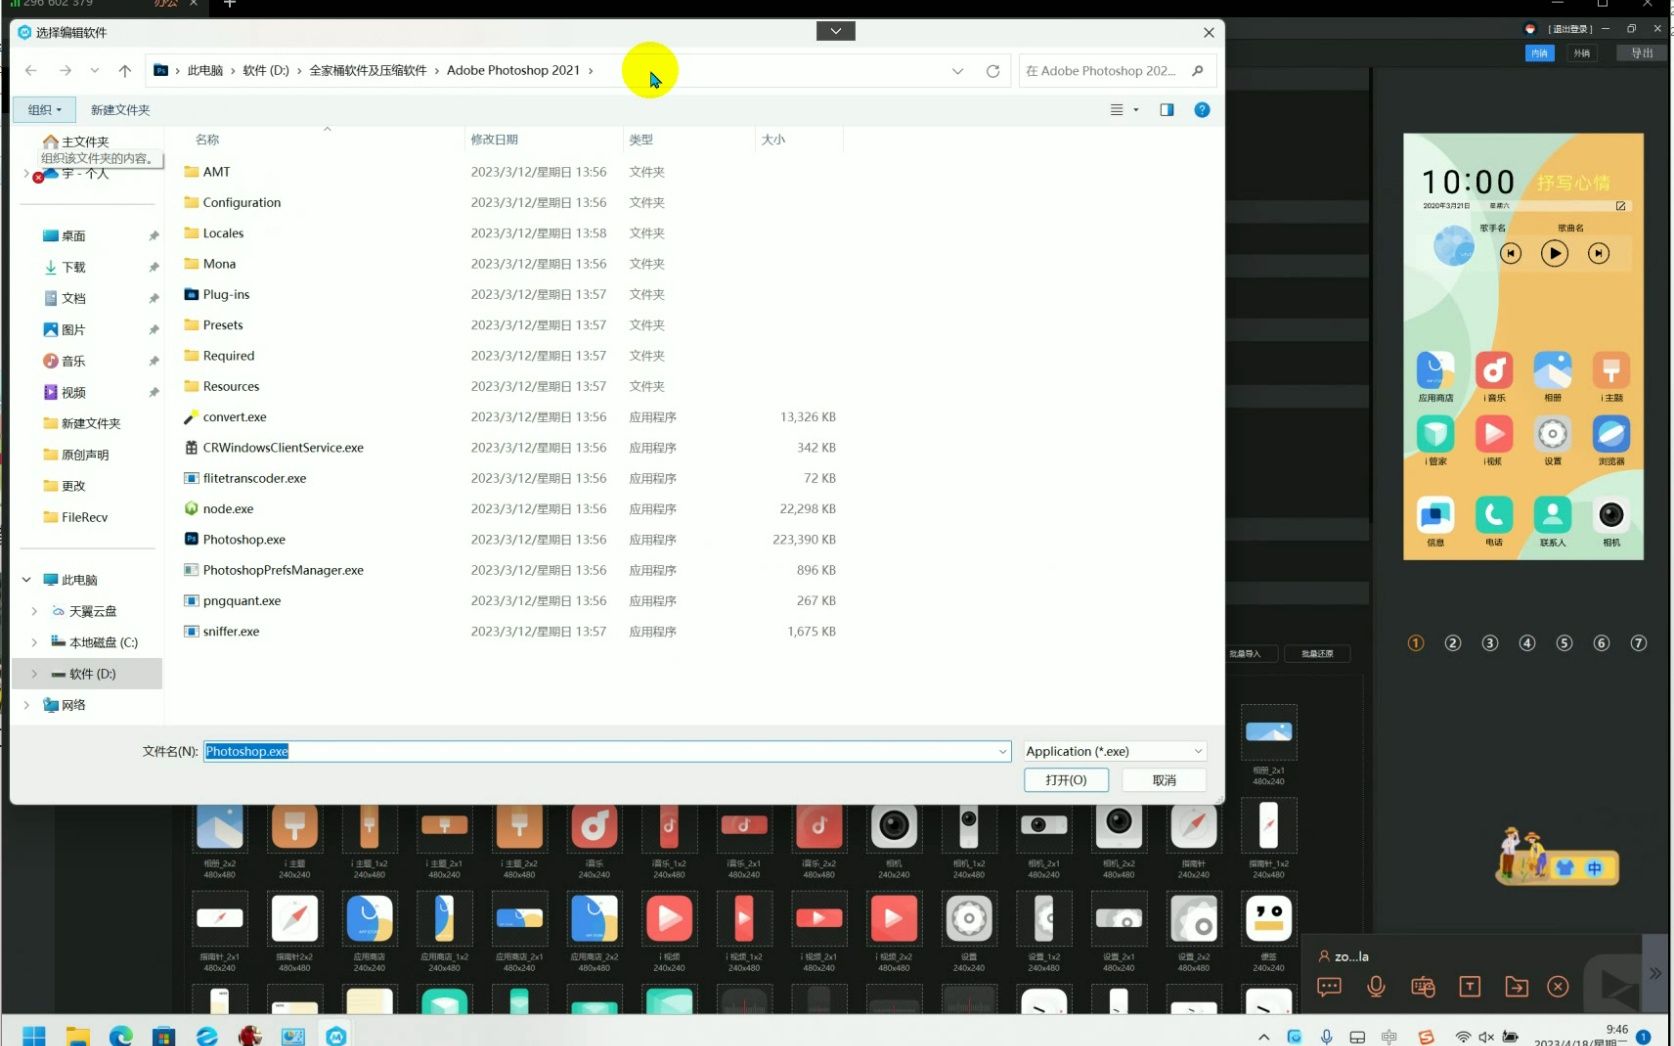Switch to the 外销 tab in theme editor
Screen dimensions: 1674x1046
(x=1581, y=53)
